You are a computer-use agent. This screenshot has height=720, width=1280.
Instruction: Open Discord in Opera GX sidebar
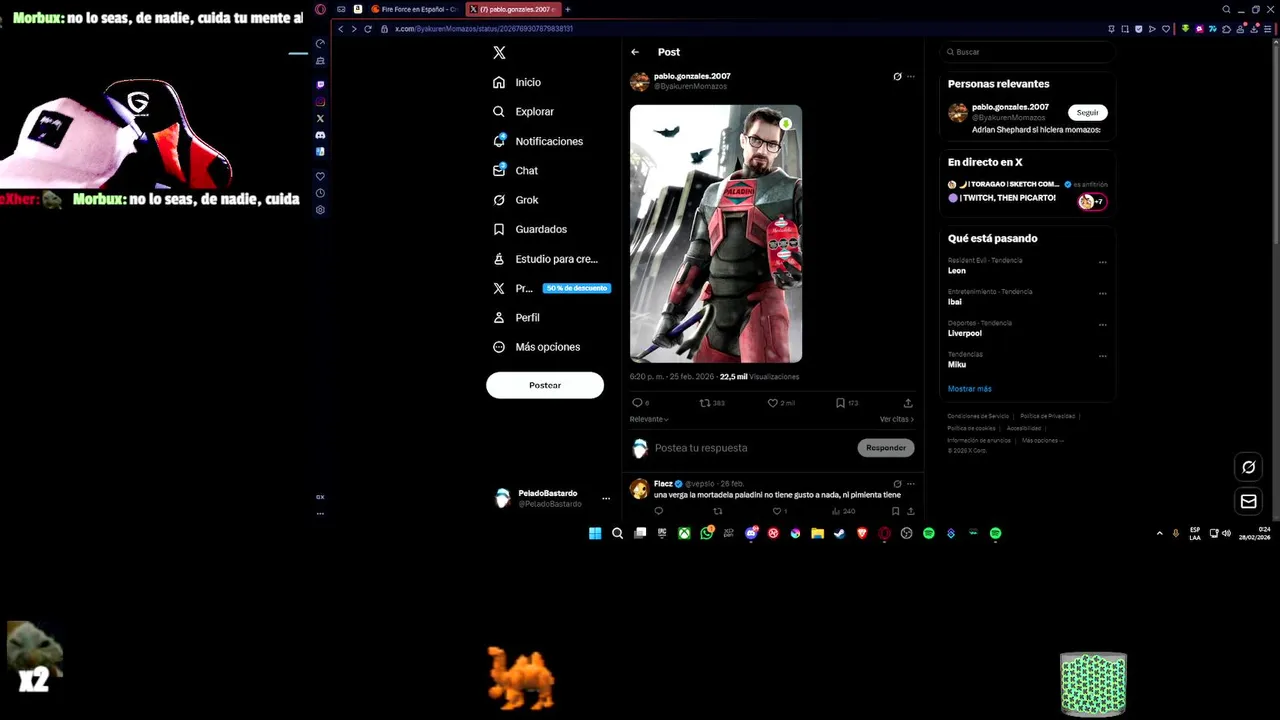(320, 135)
